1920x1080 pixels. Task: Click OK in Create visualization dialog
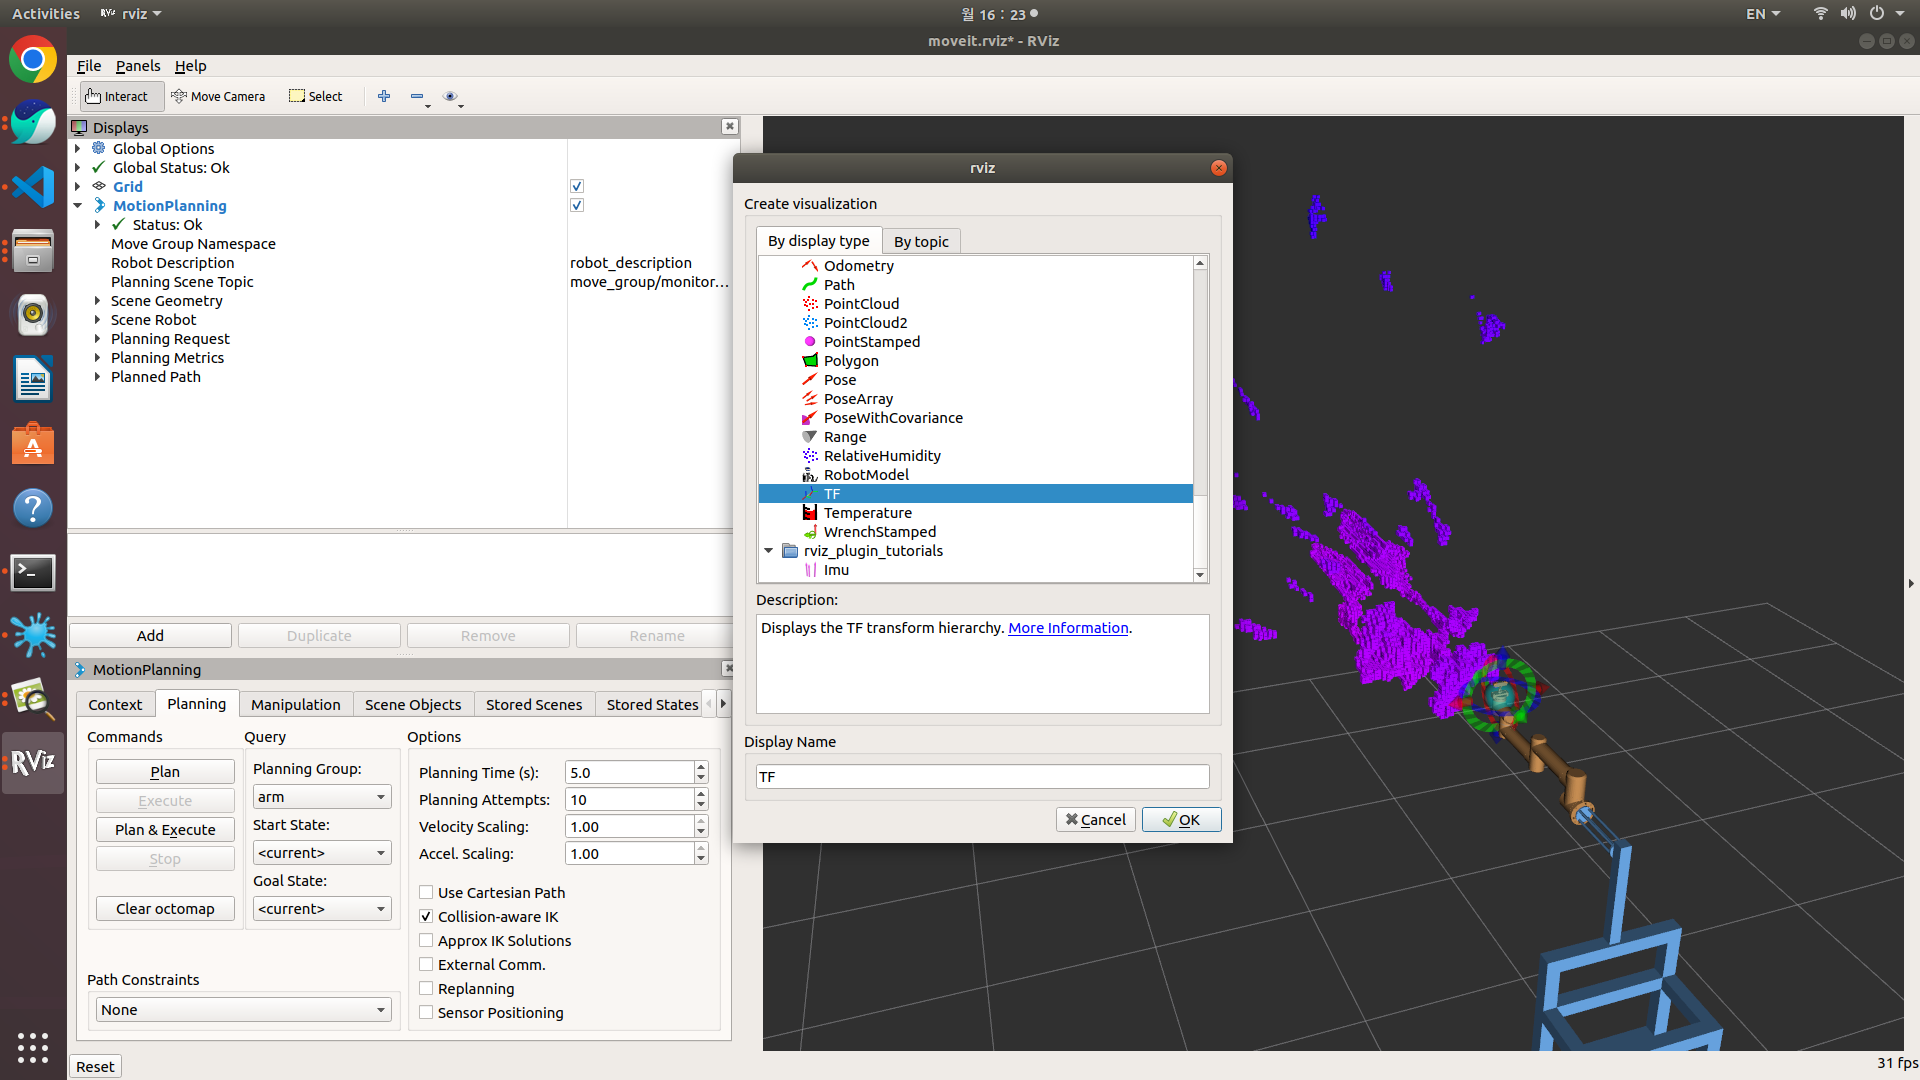(1181, 819)
